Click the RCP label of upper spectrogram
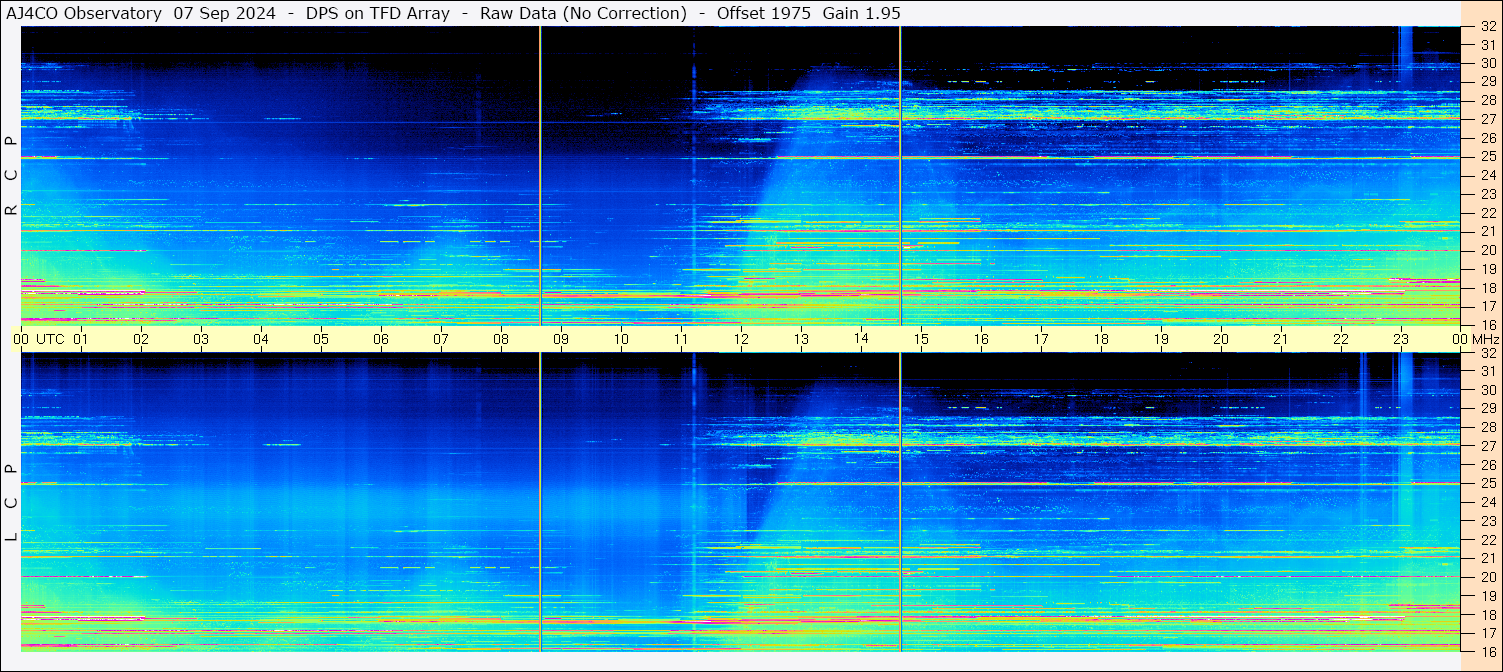This screenshot has height=672, width=1503. 11,176
